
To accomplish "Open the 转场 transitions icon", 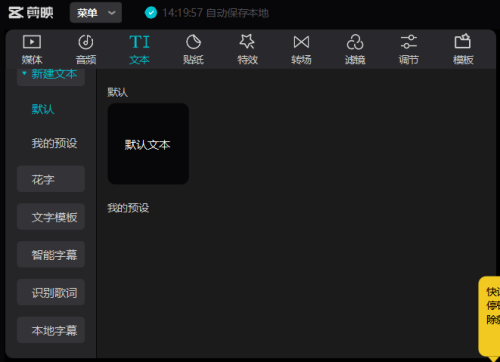I will tap(301, 42).
